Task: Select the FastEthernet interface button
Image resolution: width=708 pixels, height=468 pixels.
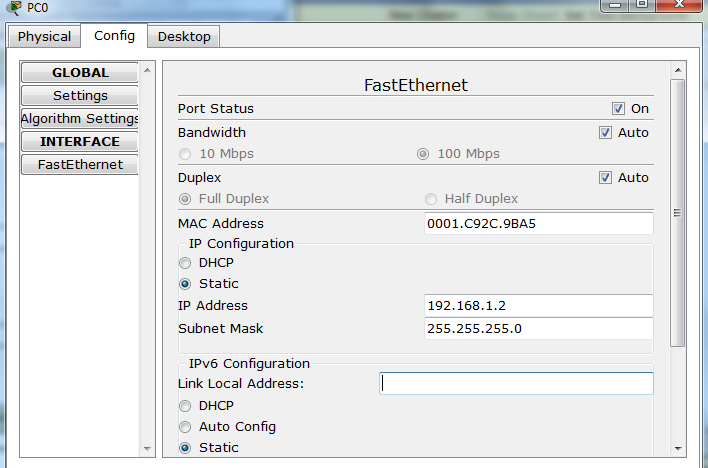Action: click(80, 165)
